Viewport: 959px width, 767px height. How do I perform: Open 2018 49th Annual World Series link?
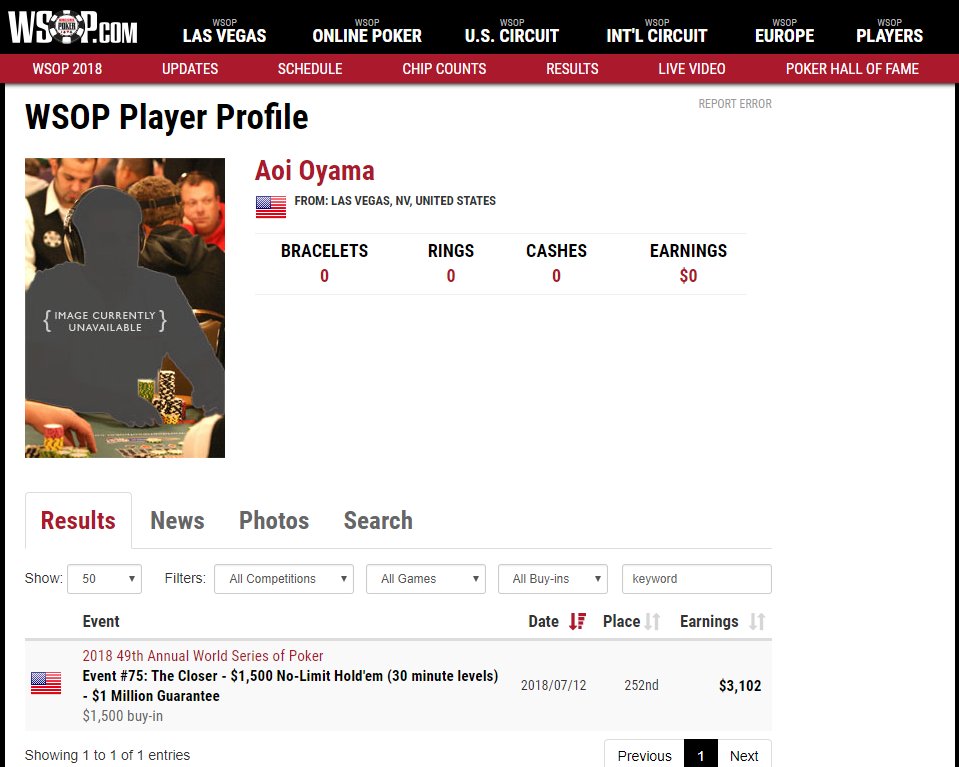tap(203, 656)
